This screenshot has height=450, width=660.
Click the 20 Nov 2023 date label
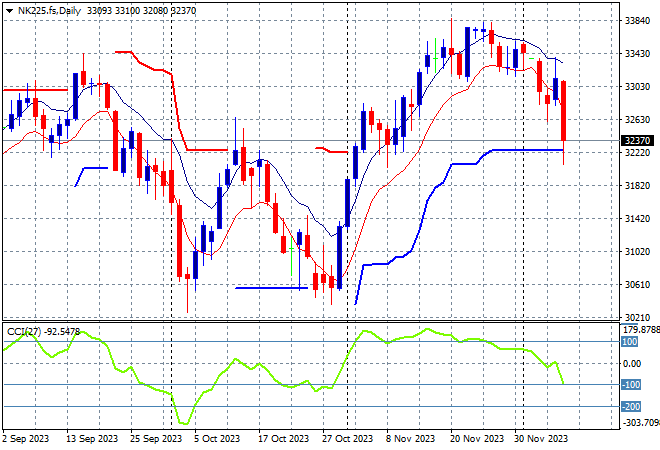click(478, 439)
